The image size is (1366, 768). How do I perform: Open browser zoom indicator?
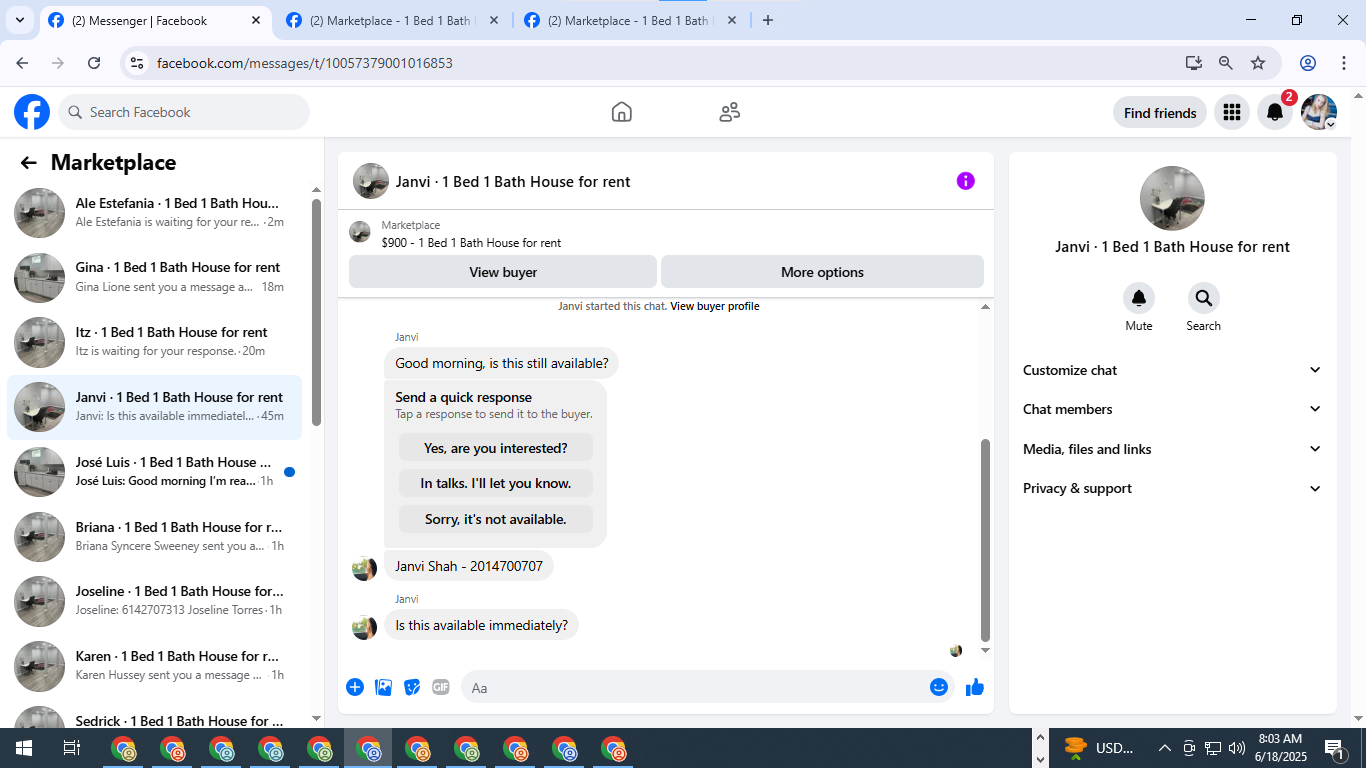(1226, 63)
